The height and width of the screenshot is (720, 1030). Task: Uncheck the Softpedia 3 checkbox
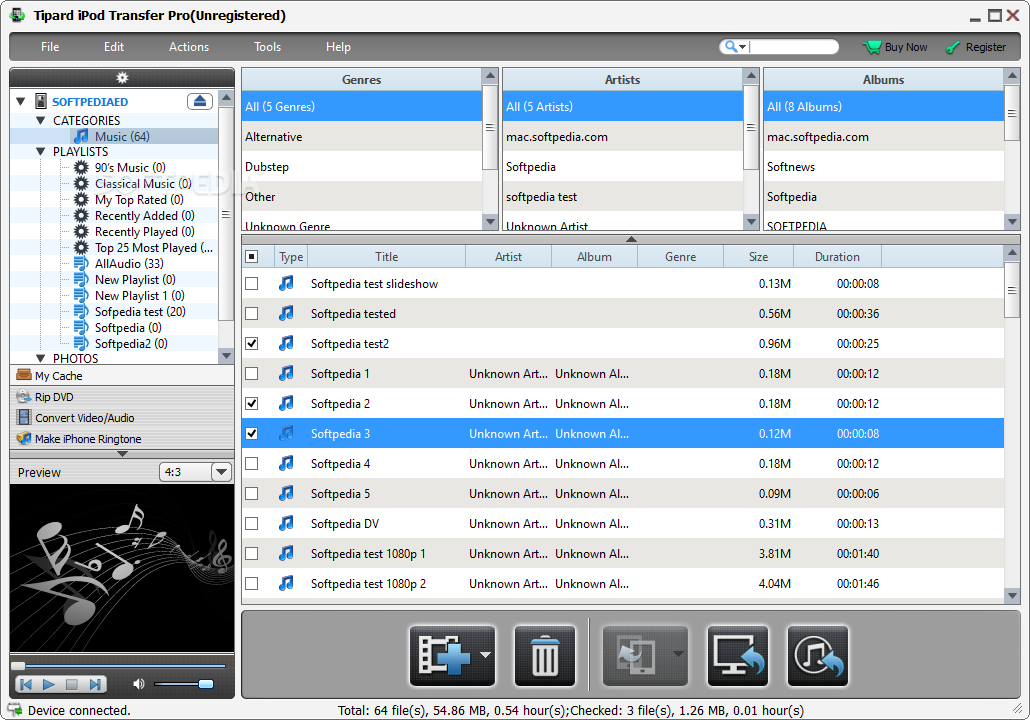click(252, 434)
